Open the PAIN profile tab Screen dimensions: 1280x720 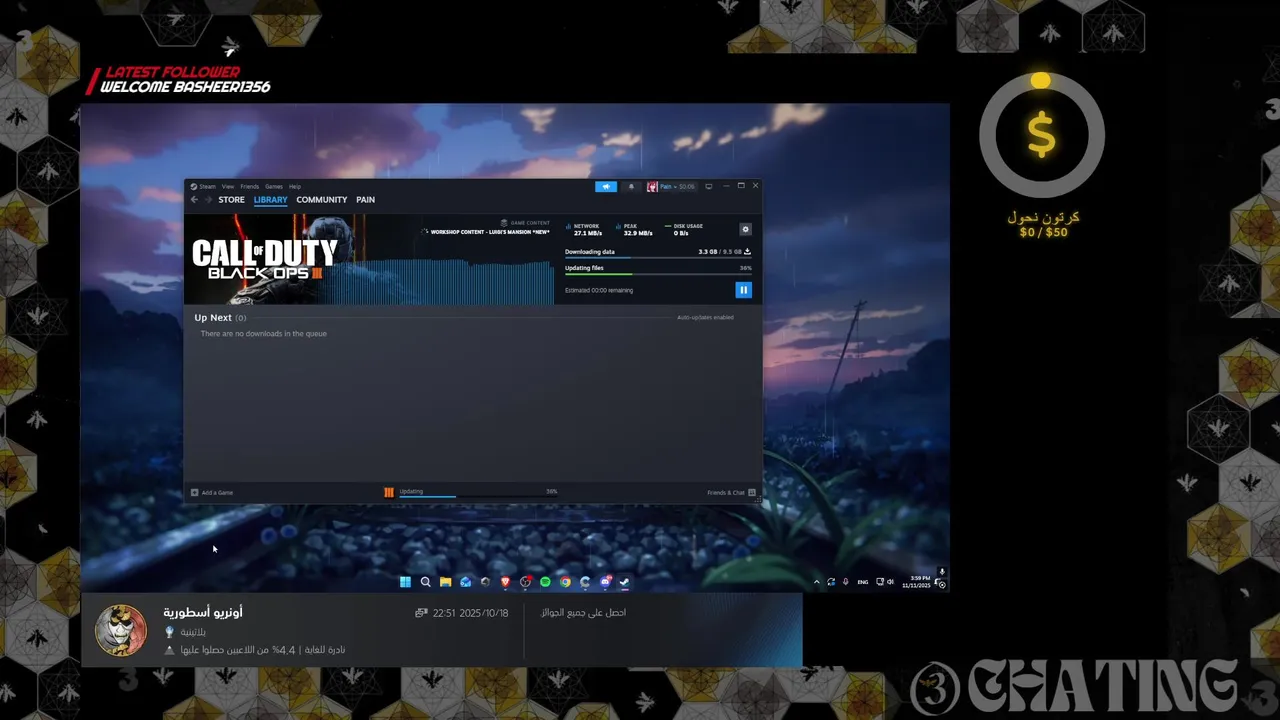(x=365, y=200)
